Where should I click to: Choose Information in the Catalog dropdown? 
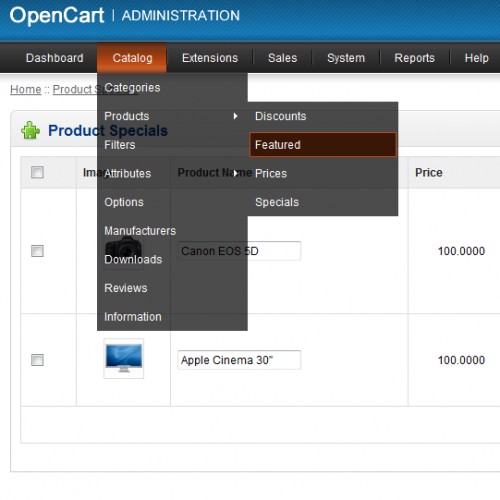point(172,317)
